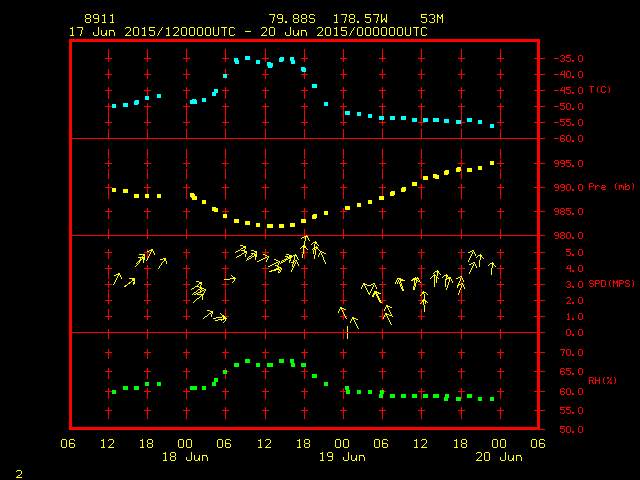Click the 60.0 humidity tick label
Image resolution: width=640 pixels, height=480 pixels.
coord(571,391)
